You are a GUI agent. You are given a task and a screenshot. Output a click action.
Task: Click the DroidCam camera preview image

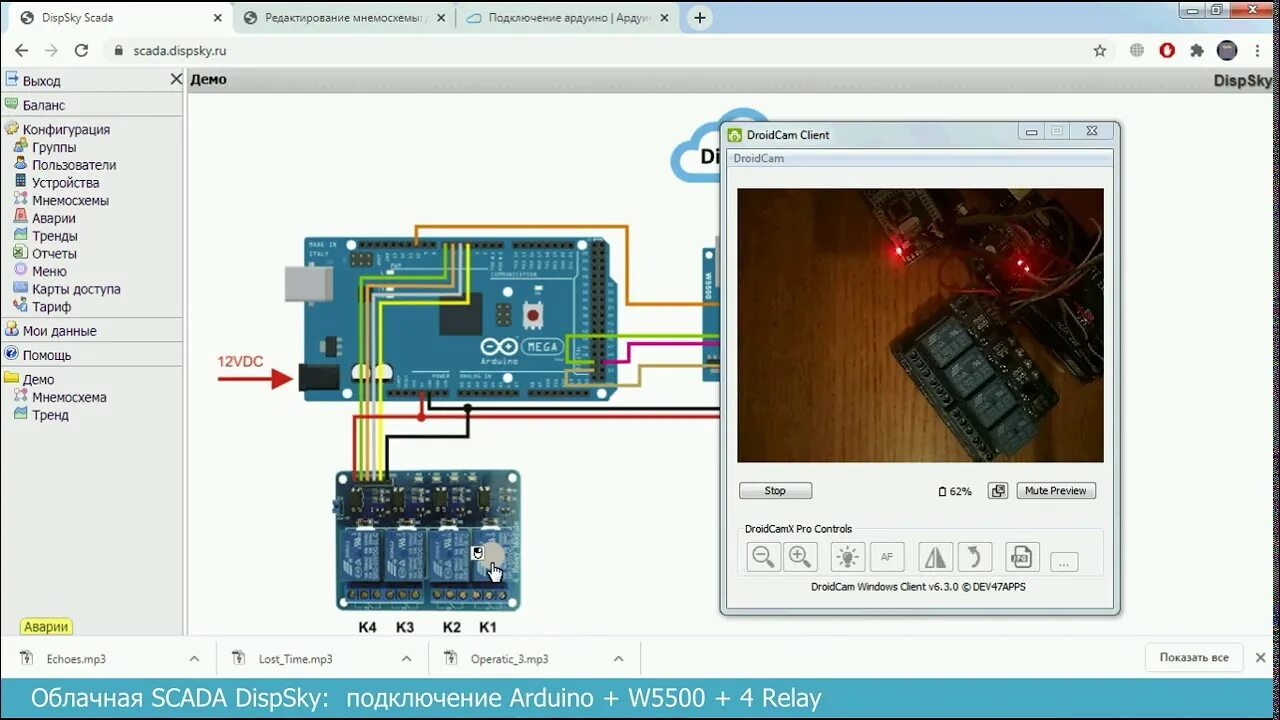click(920, 325)
